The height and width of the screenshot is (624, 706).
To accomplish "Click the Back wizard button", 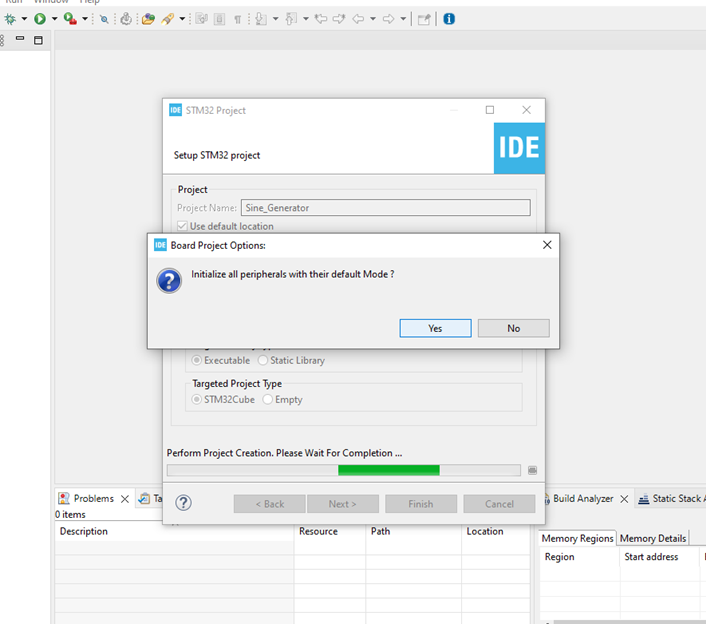I will (x=270, y=504).
